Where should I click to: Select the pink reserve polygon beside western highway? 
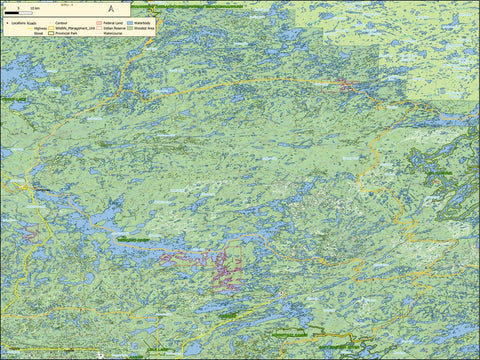(31, 233)
